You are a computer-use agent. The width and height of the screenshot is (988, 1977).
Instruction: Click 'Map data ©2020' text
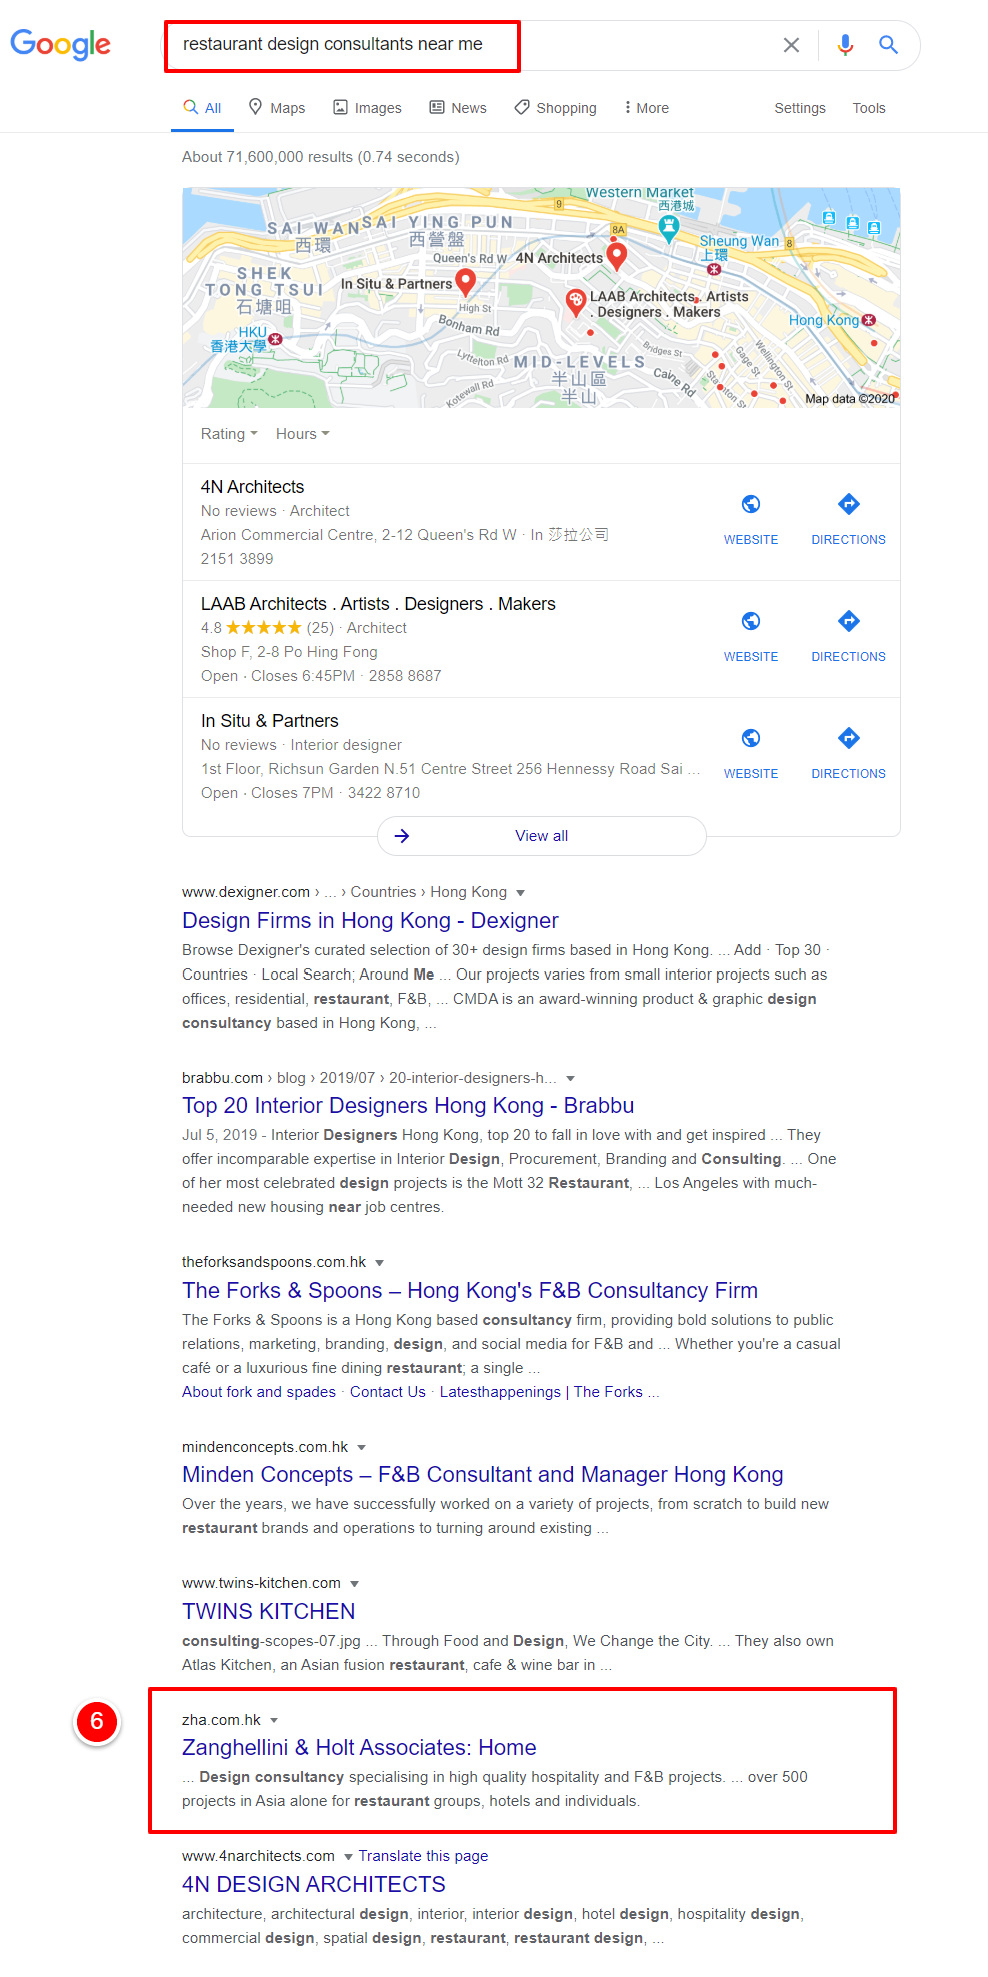[850, 399]
